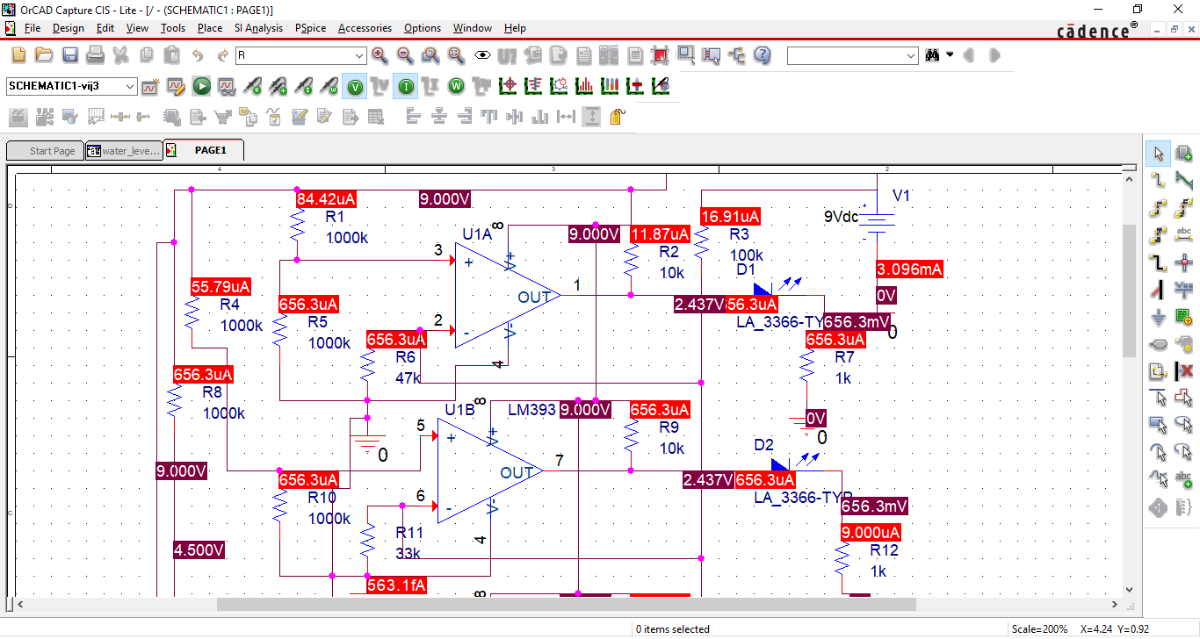Click the LM393 part label

[531, 410]
